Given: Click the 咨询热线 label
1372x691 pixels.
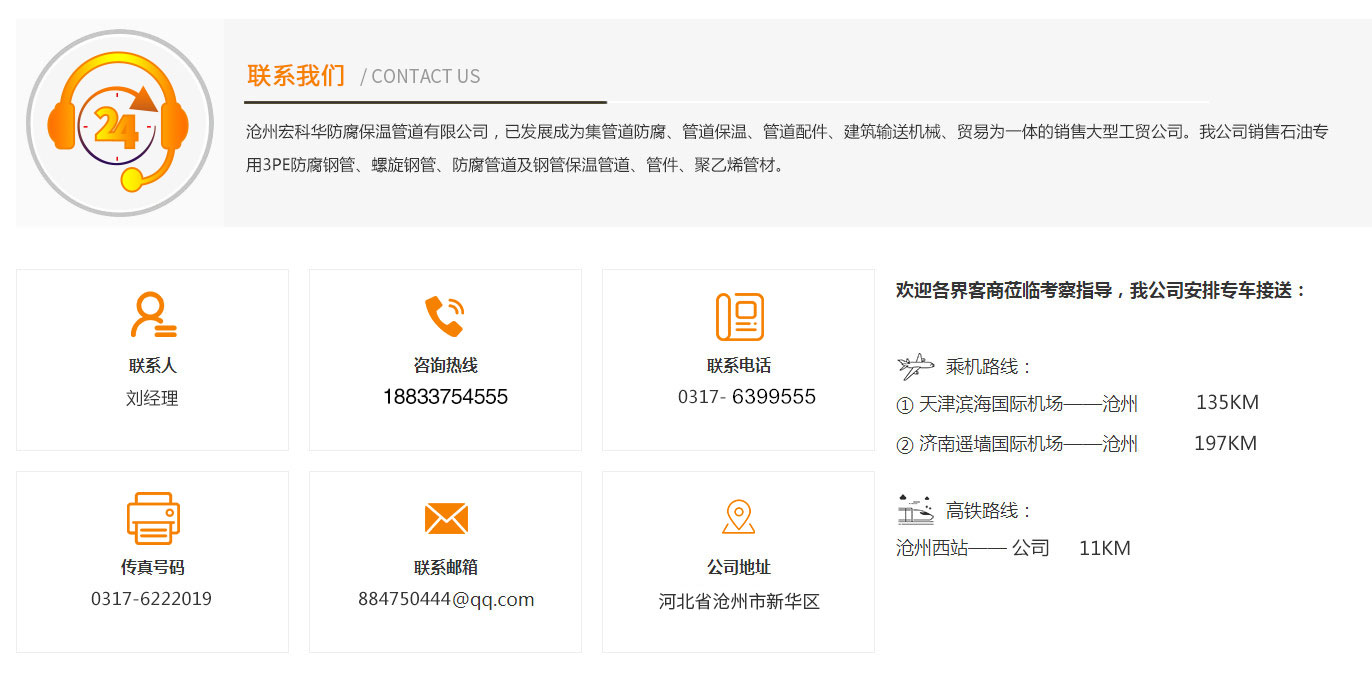Looking at the screenshot, I should point(446,366).
